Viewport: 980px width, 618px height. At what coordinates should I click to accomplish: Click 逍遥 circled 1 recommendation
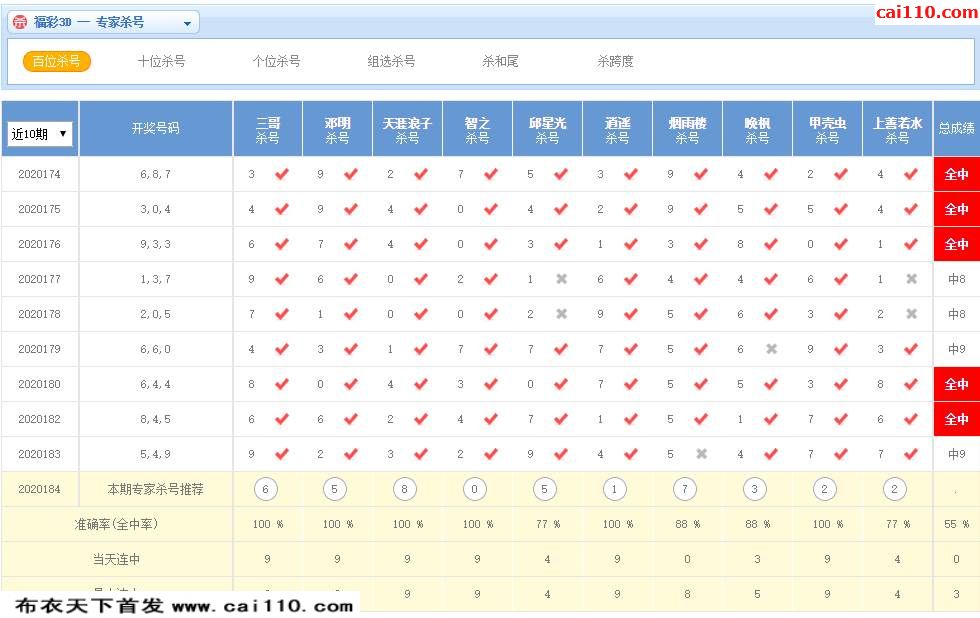pyautogui.click(x=614, y=489)
